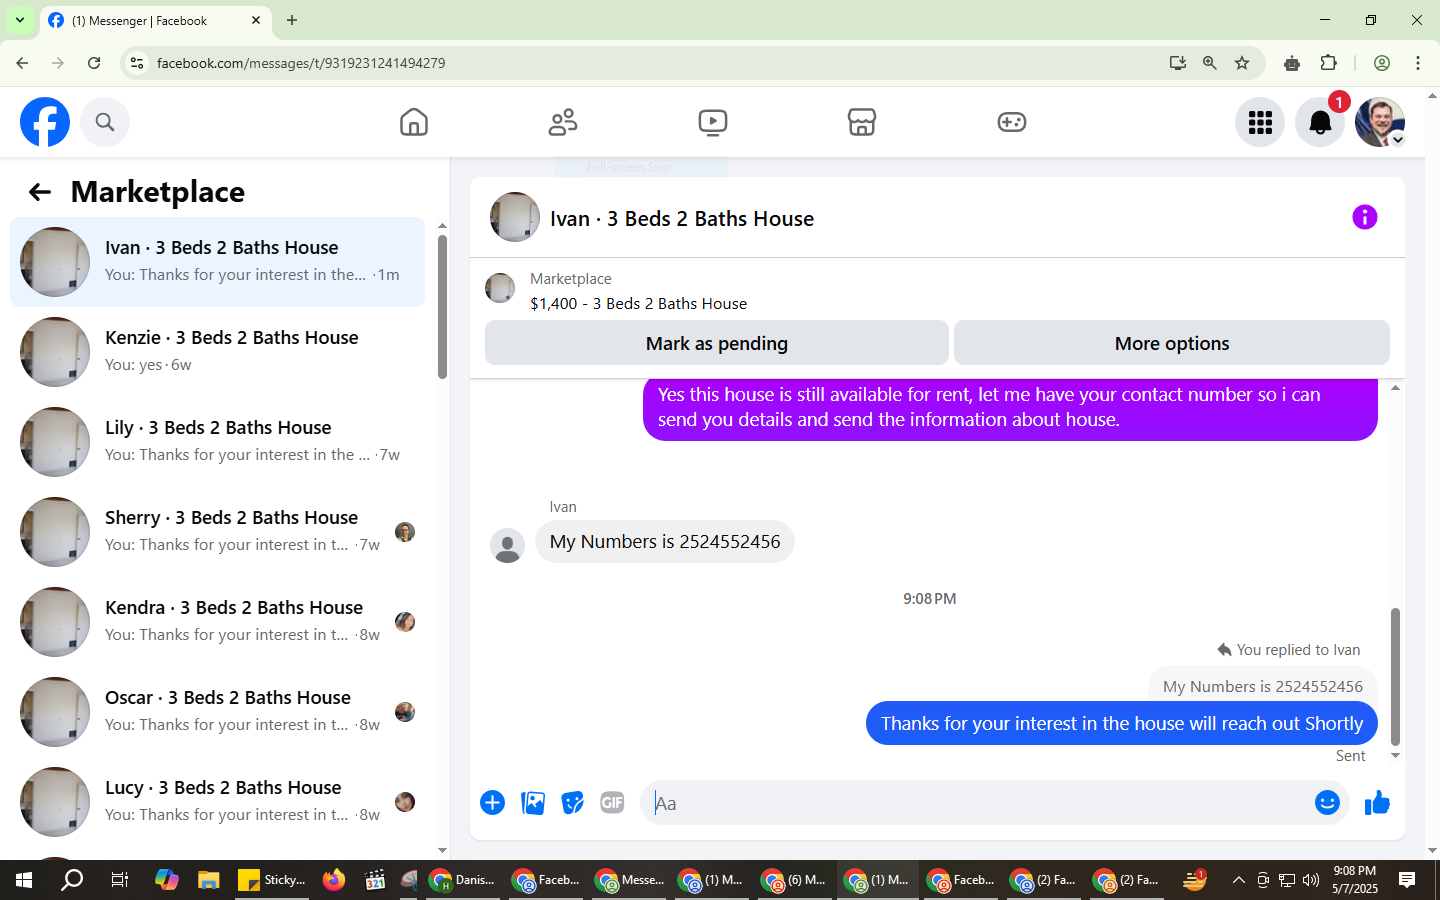Send a thumbs-up like

pos(1377,803)
